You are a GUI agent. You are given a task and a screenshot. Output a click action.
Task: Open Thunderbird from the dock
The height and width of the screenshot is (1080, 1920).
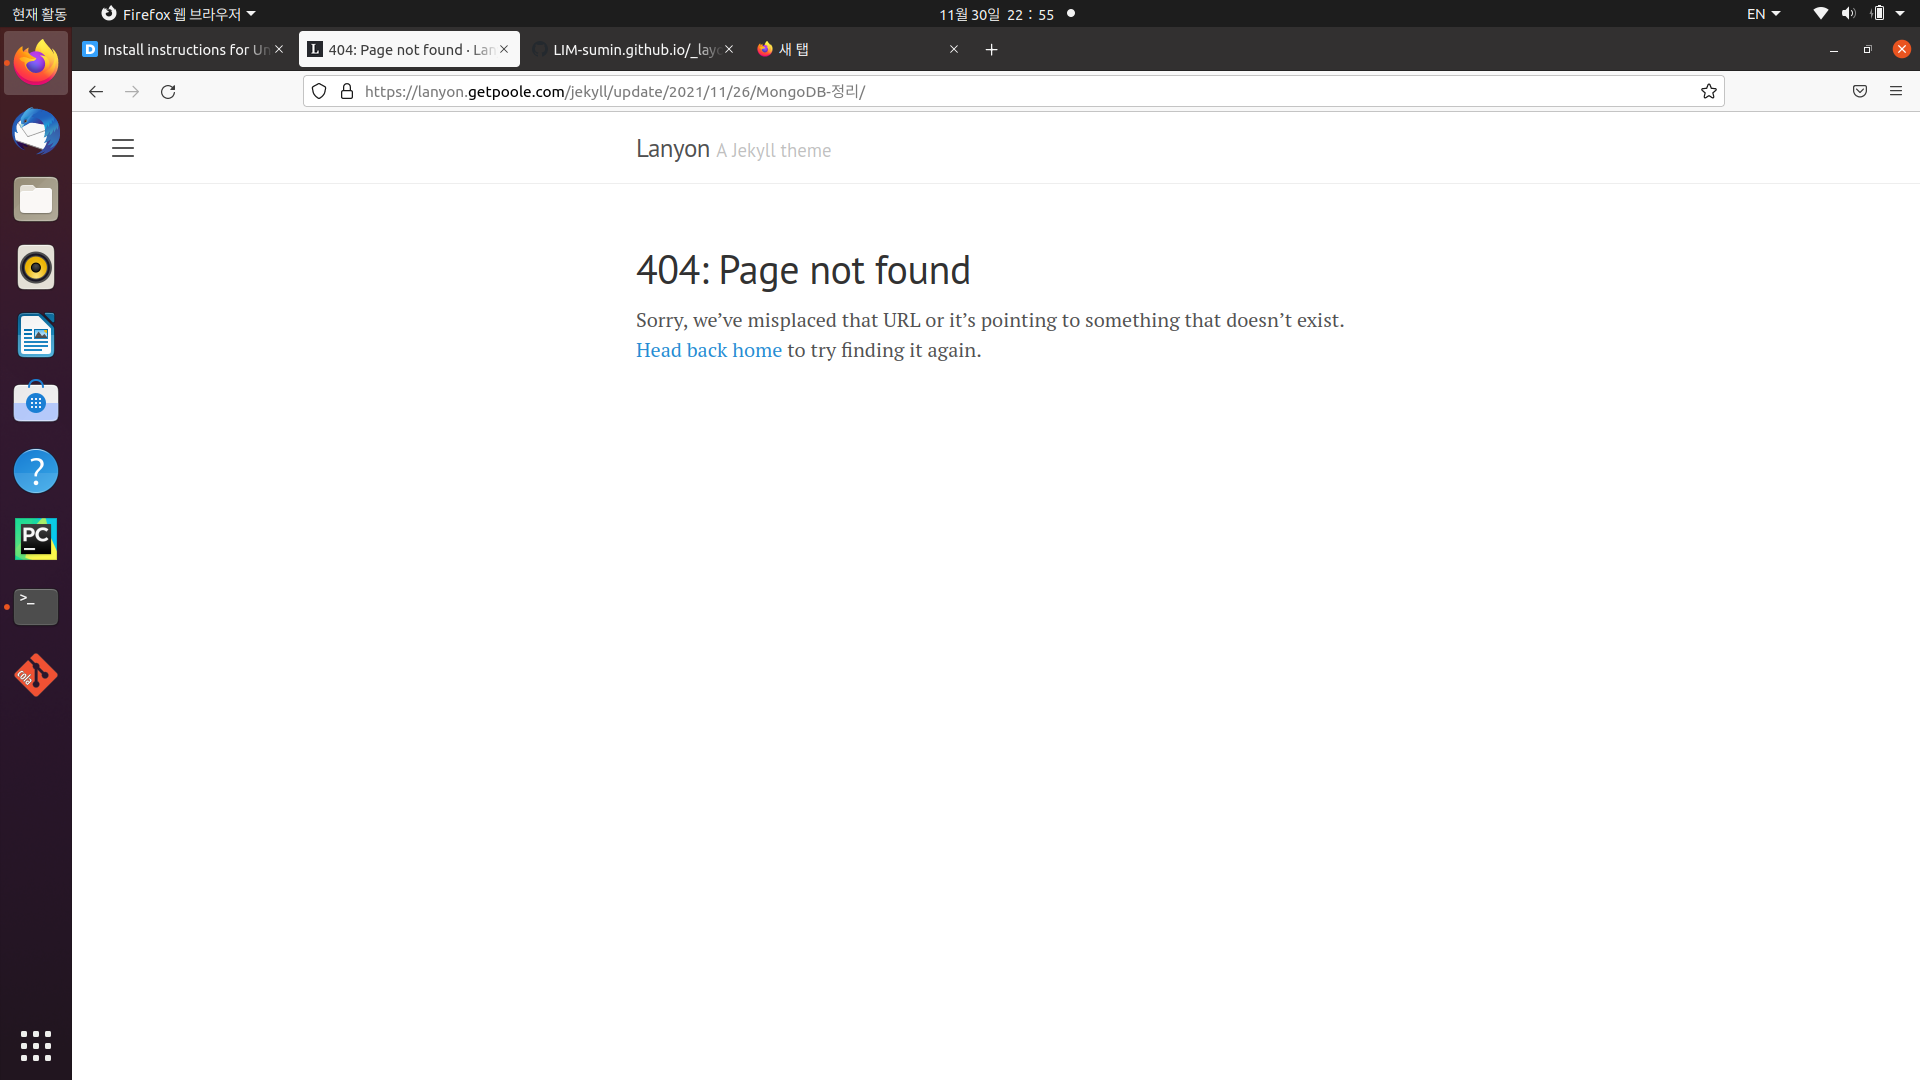pos(35,131)
